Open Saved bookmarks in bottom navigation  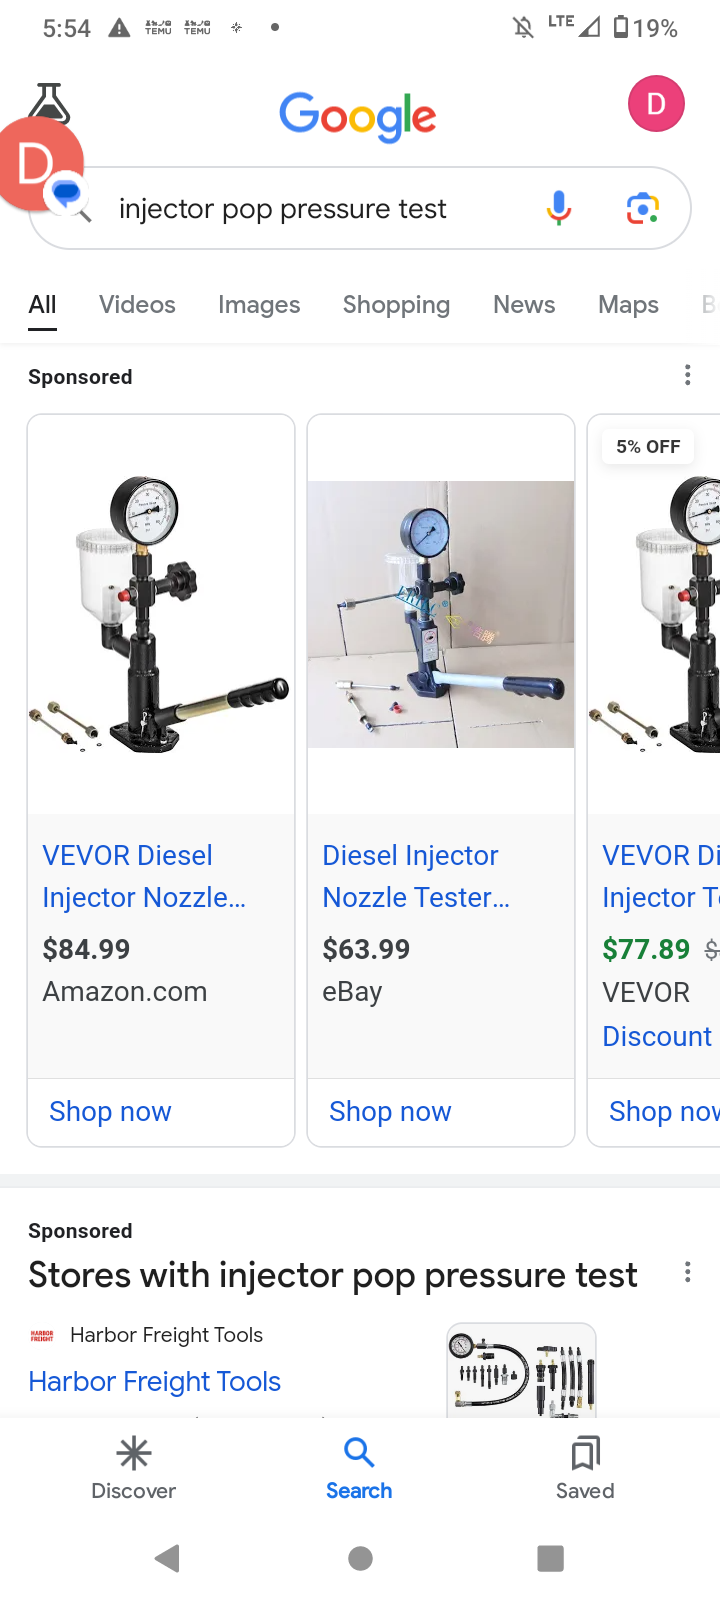point(585,1468)
